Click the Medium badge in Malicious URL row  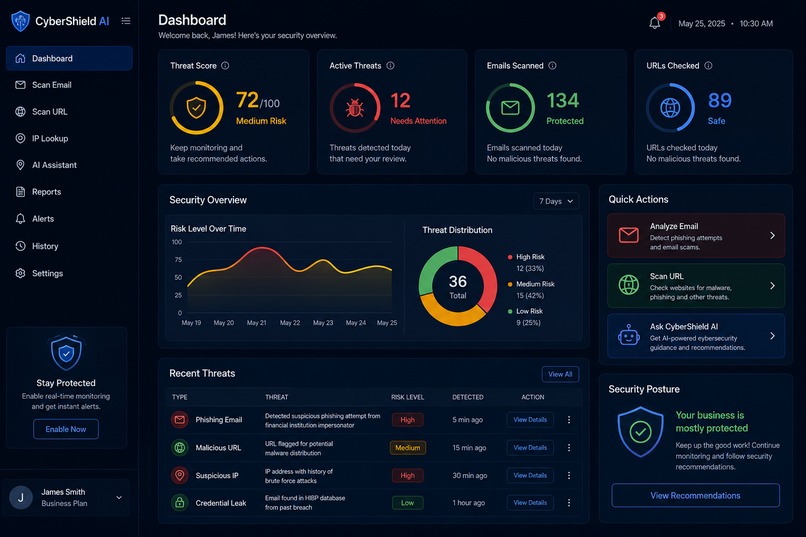point(408,448)
